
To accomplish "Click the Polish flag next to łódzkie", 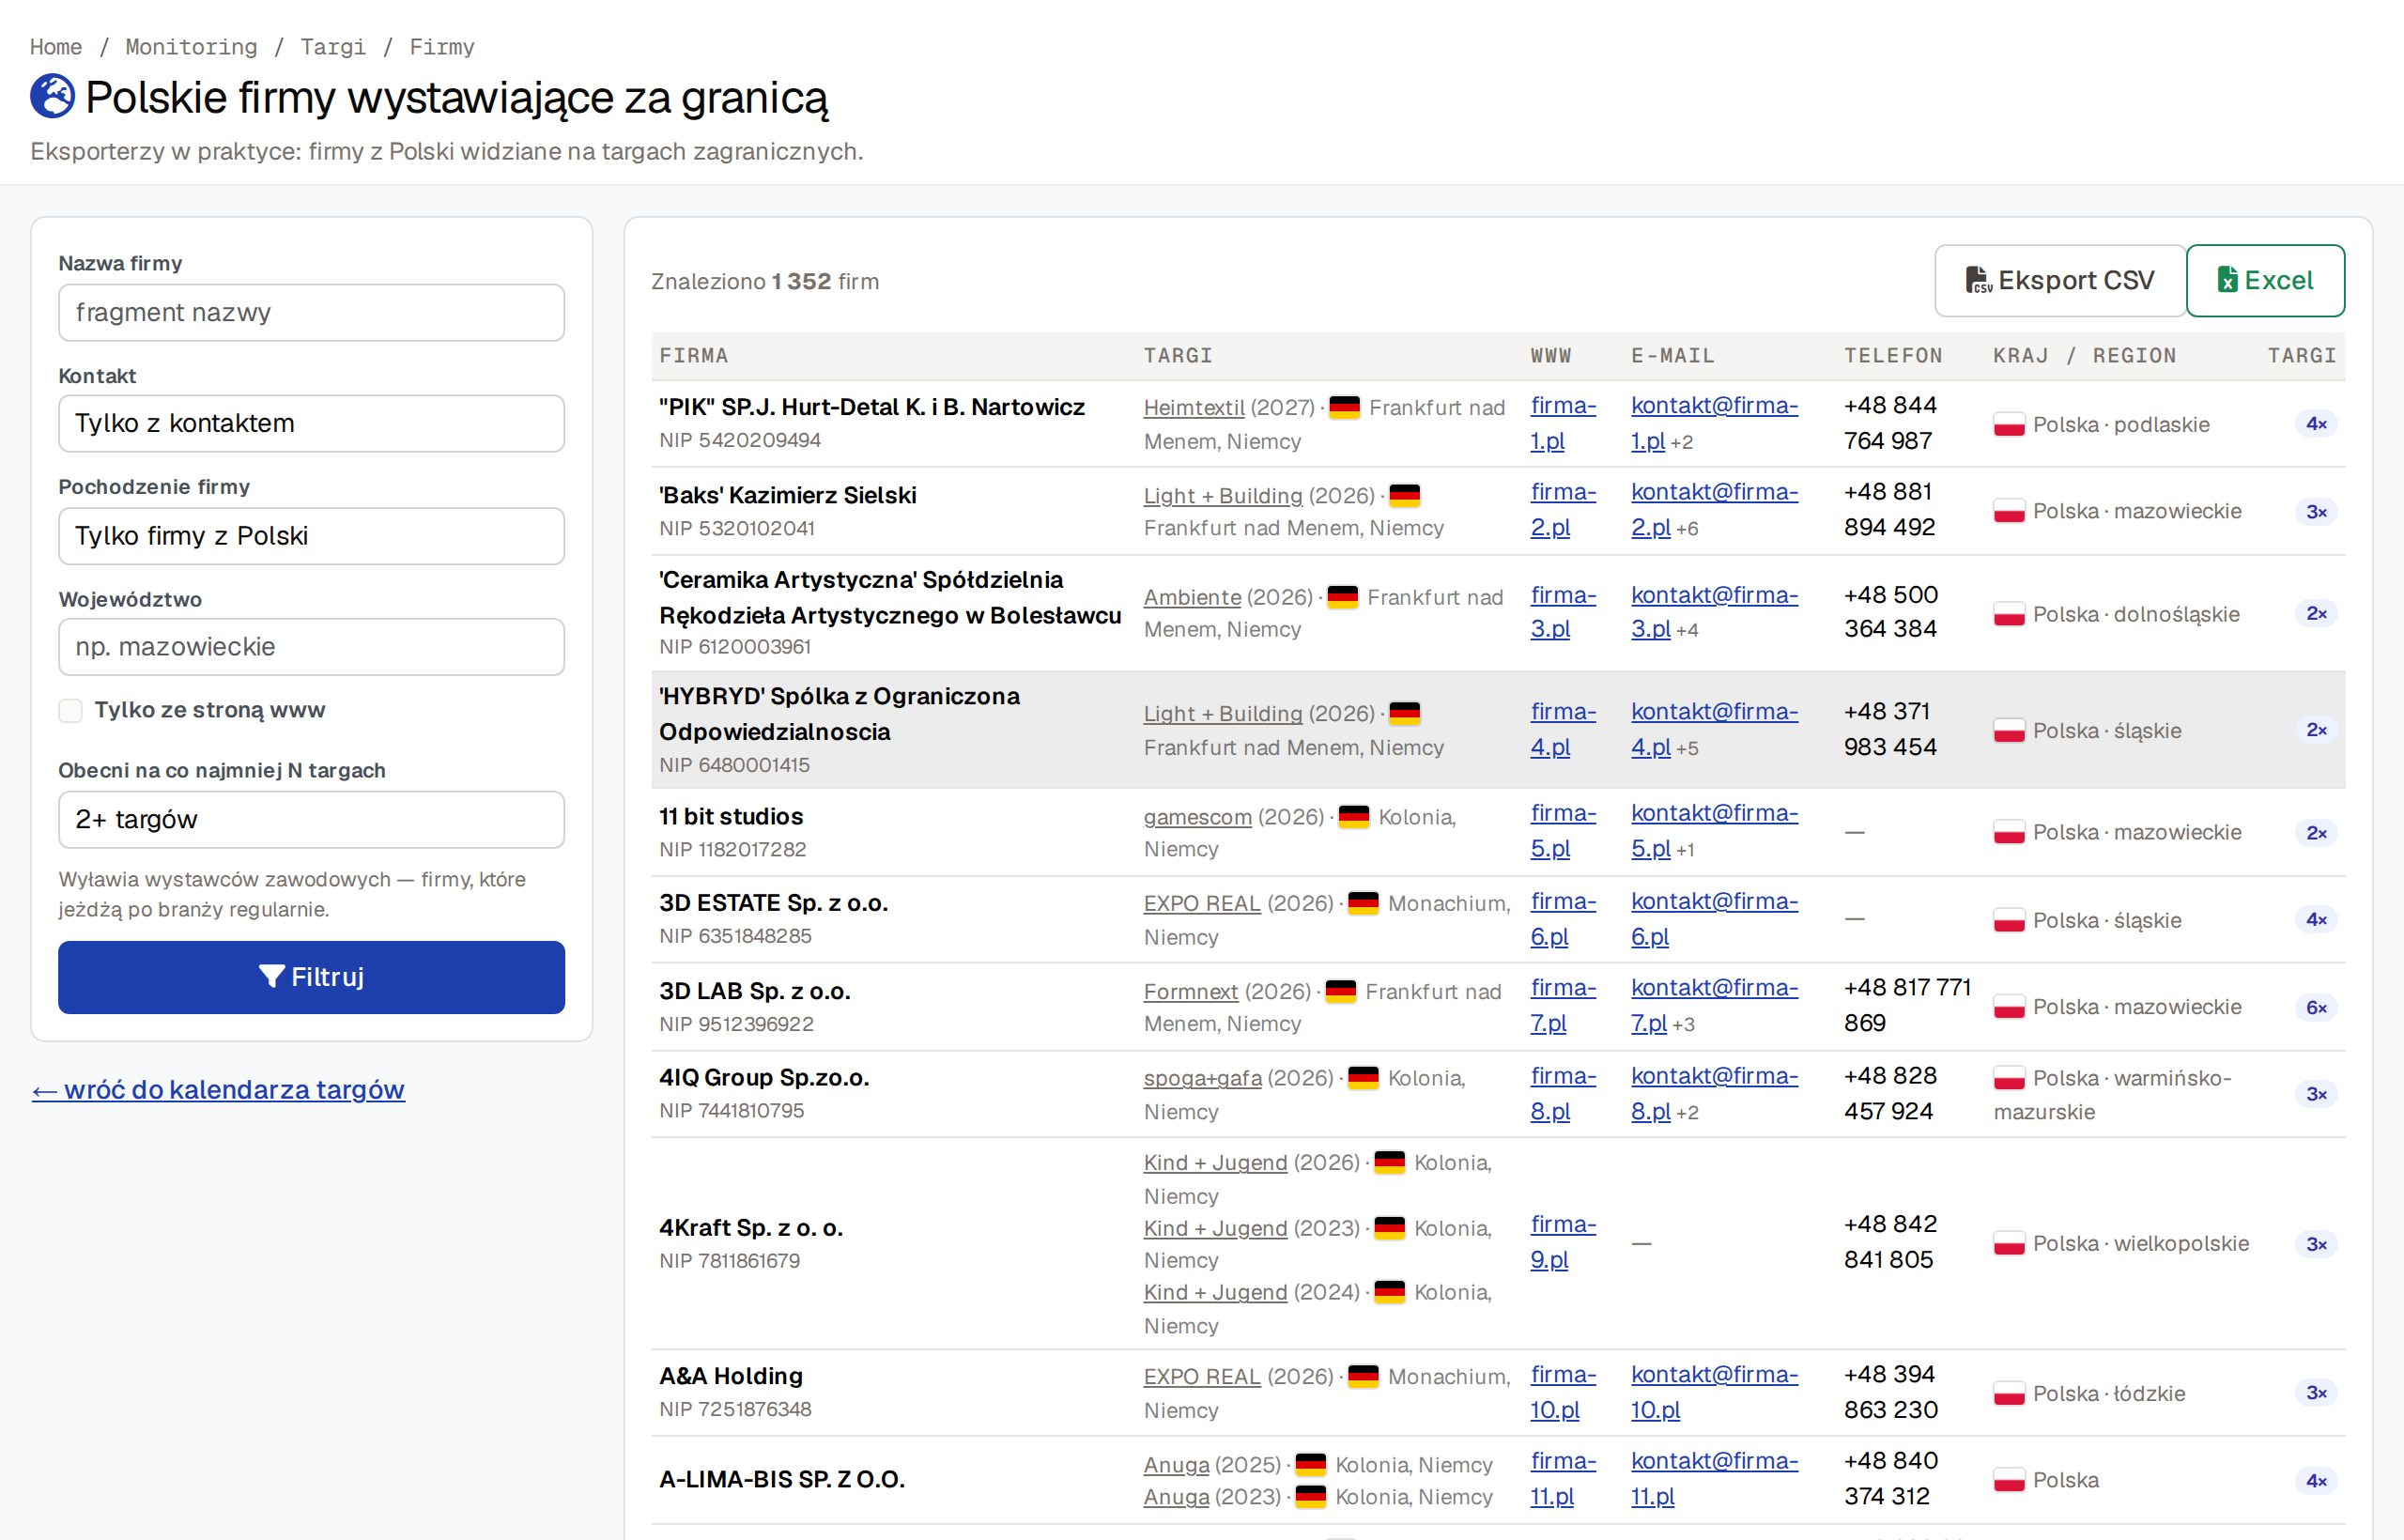I will coord(2008,1394).
